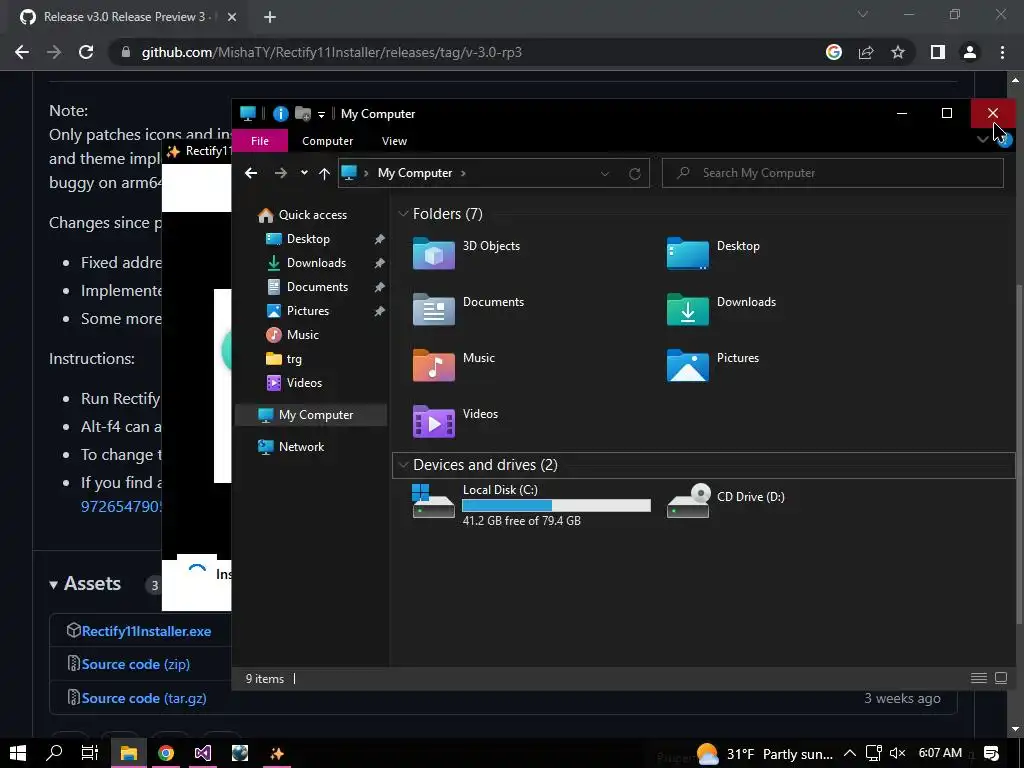Select My Computer in navigation pane
This screenshot has width=1024, height=768.
[x=312, y=415]
